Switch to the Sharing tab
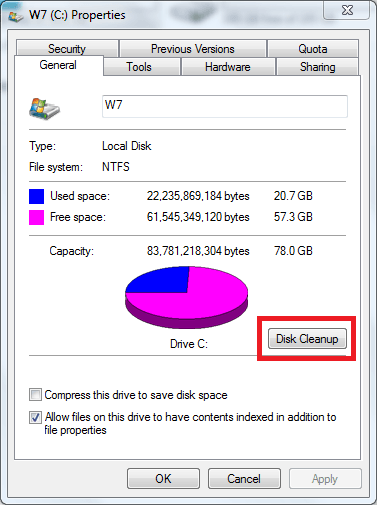 pos(318,67)
